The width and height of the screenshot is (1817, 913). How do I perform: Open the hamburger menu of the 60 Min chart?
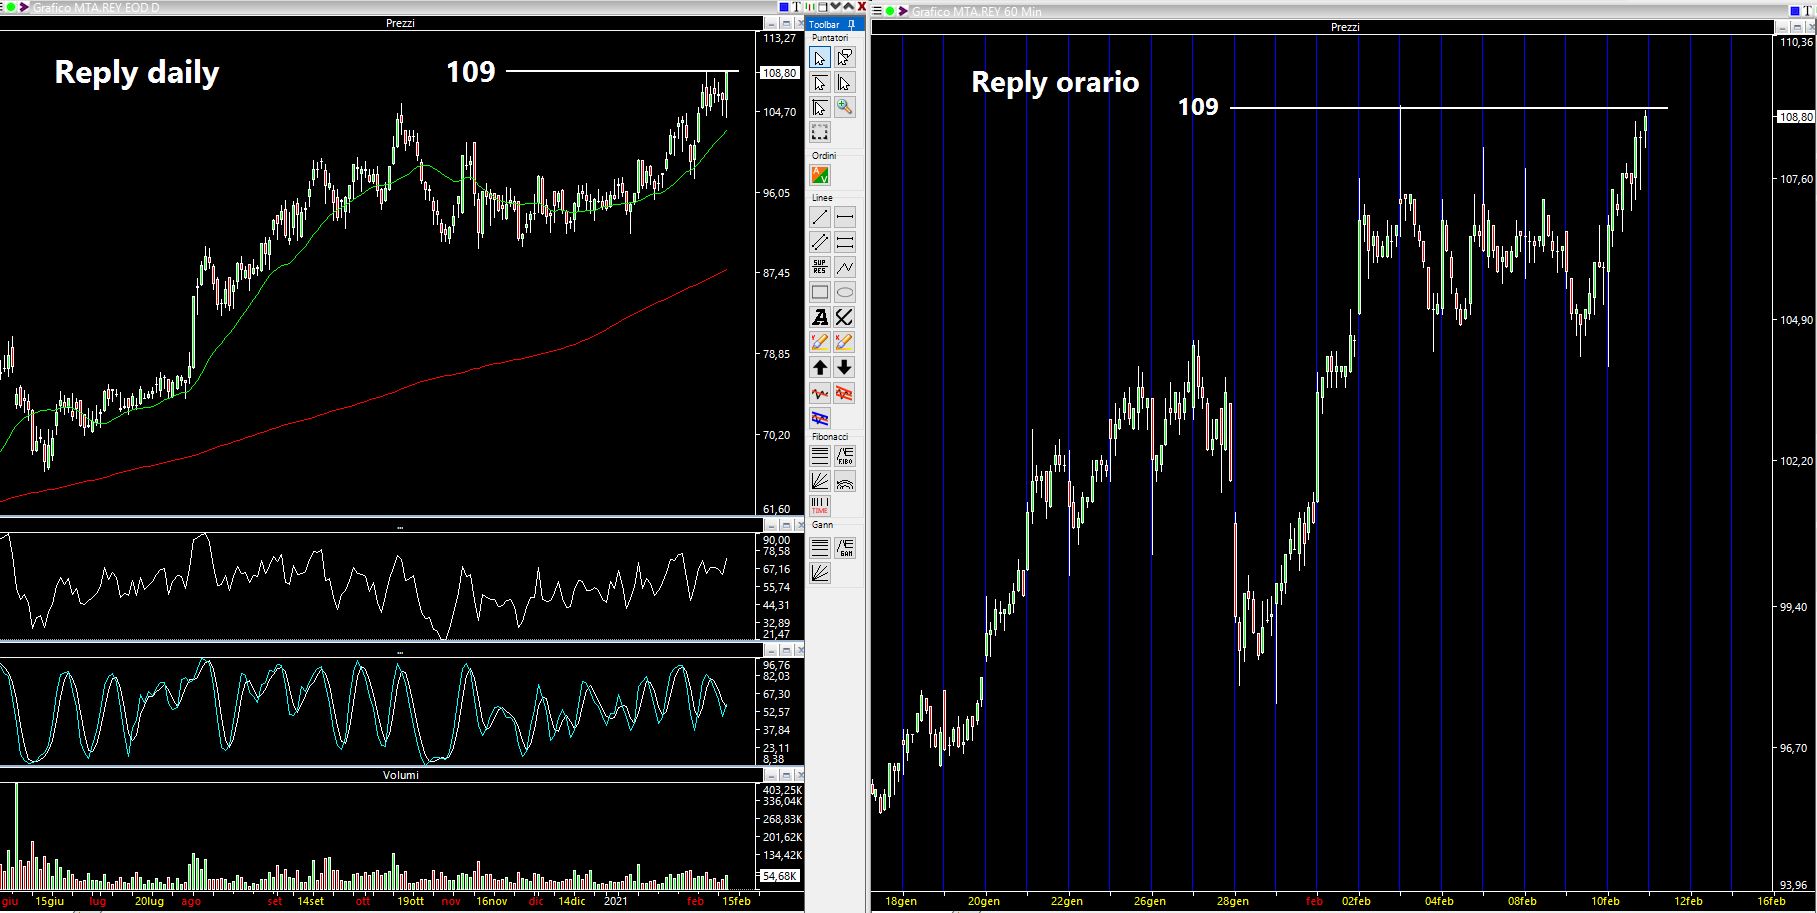point(878,11)
